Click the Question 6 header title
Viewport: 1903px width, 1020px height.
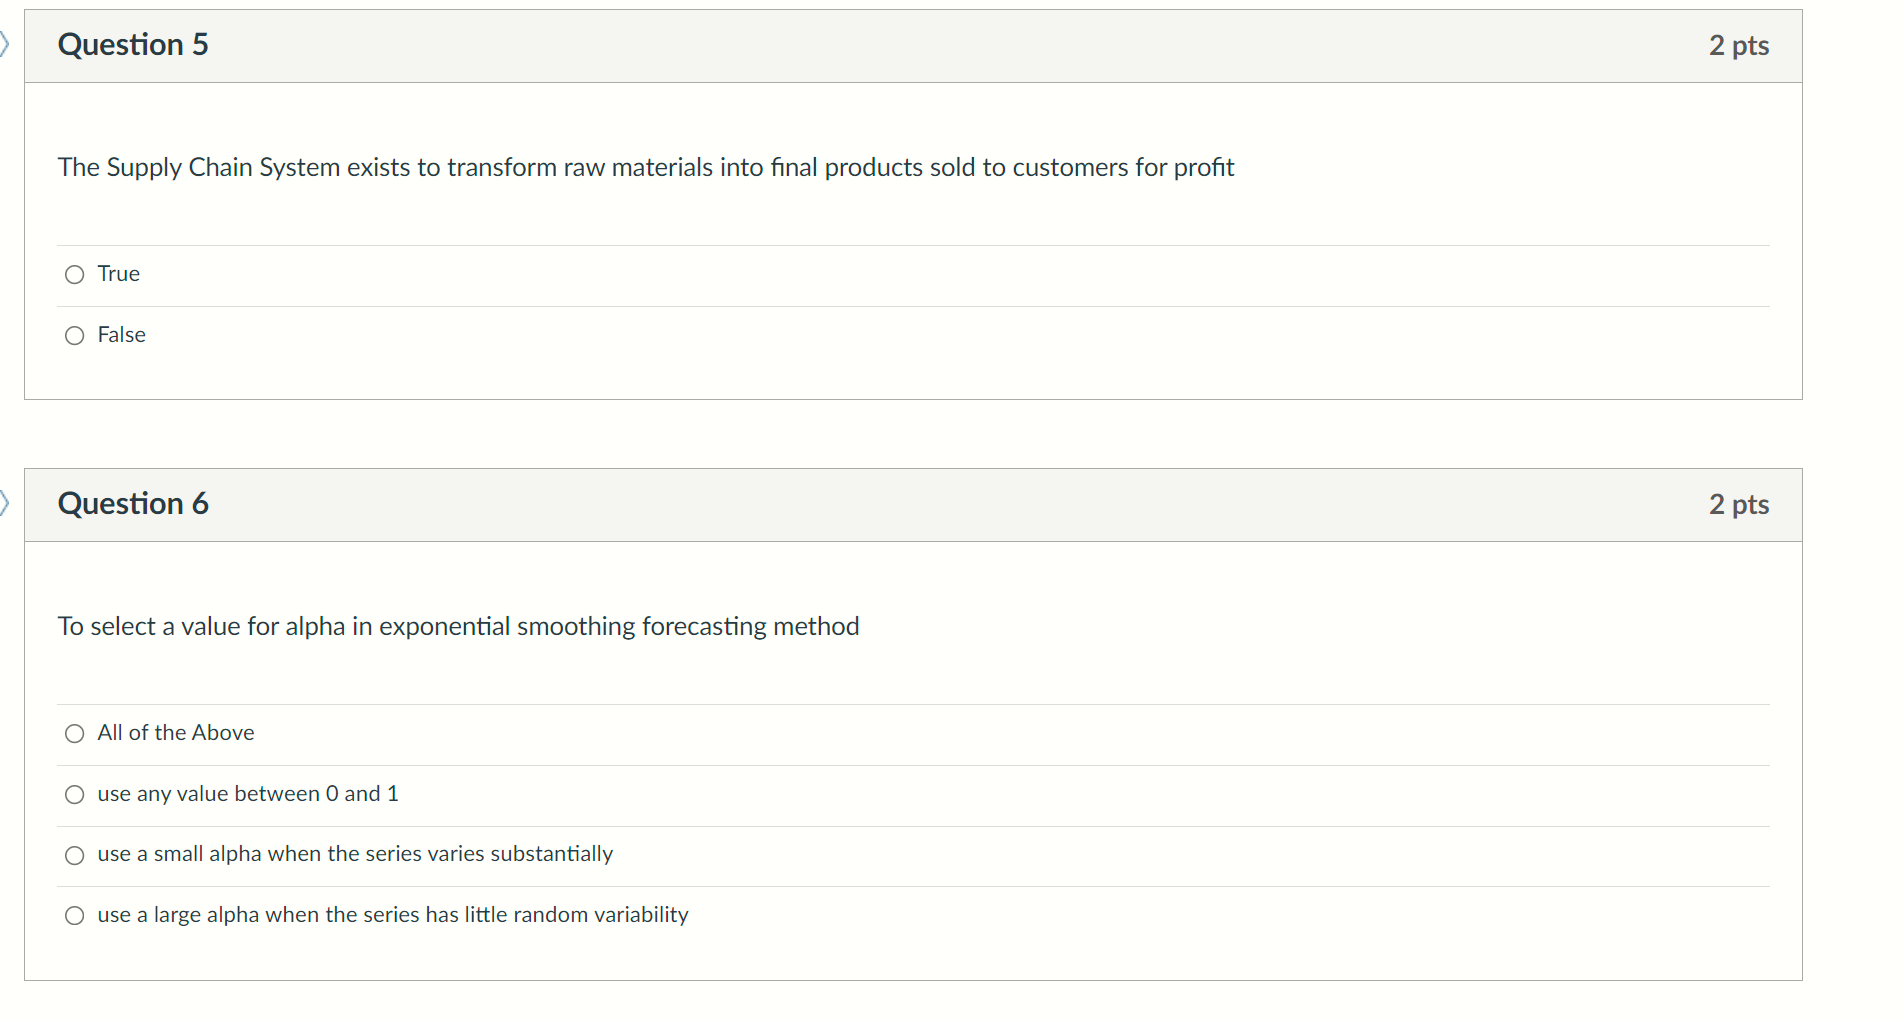coord(133,503)
